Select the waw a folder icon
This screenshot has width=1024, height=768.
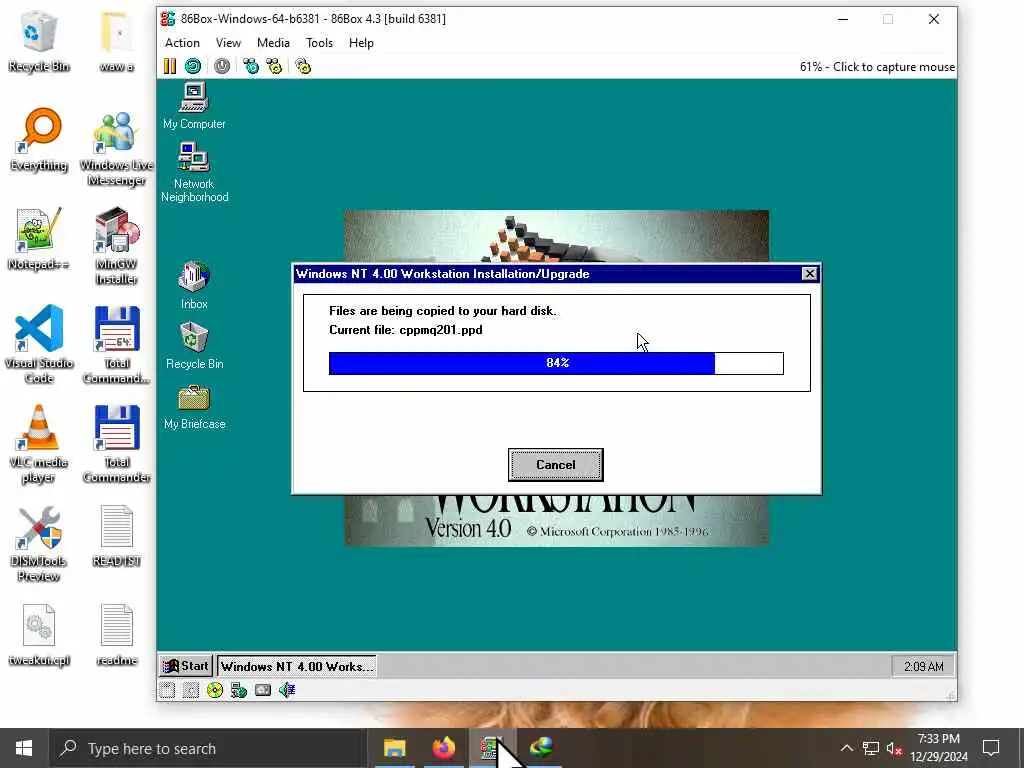(116, 42)
